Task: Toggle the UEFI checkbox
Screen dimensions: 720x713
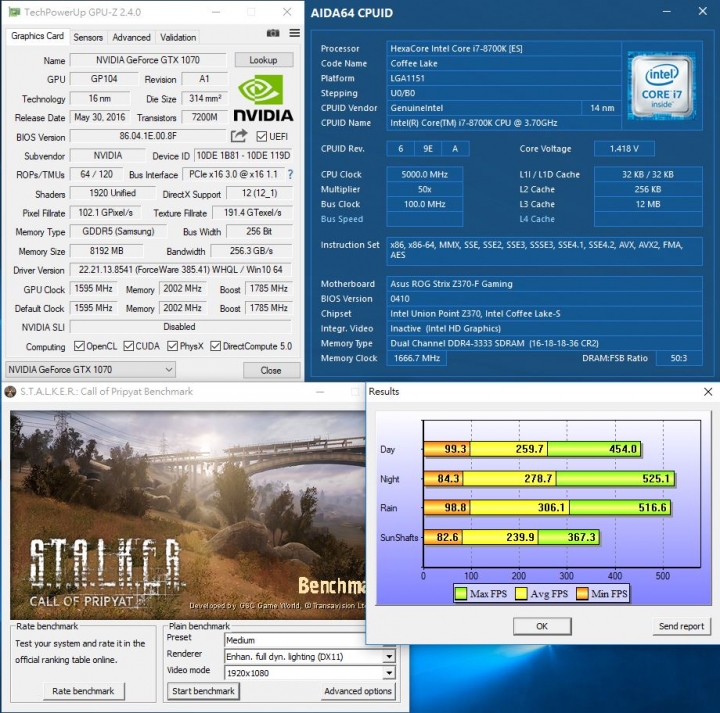Action: (262, 136)
